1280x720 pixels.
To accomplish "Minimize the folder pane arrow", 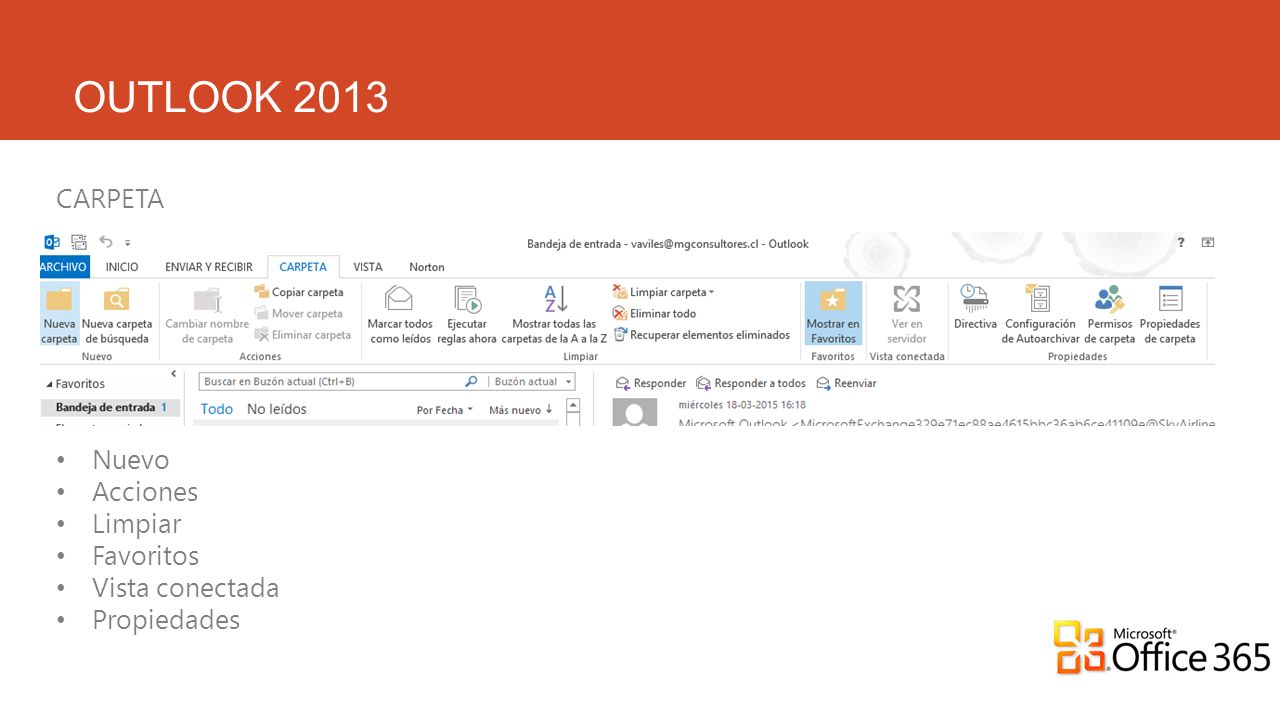I will pos(174,374).
